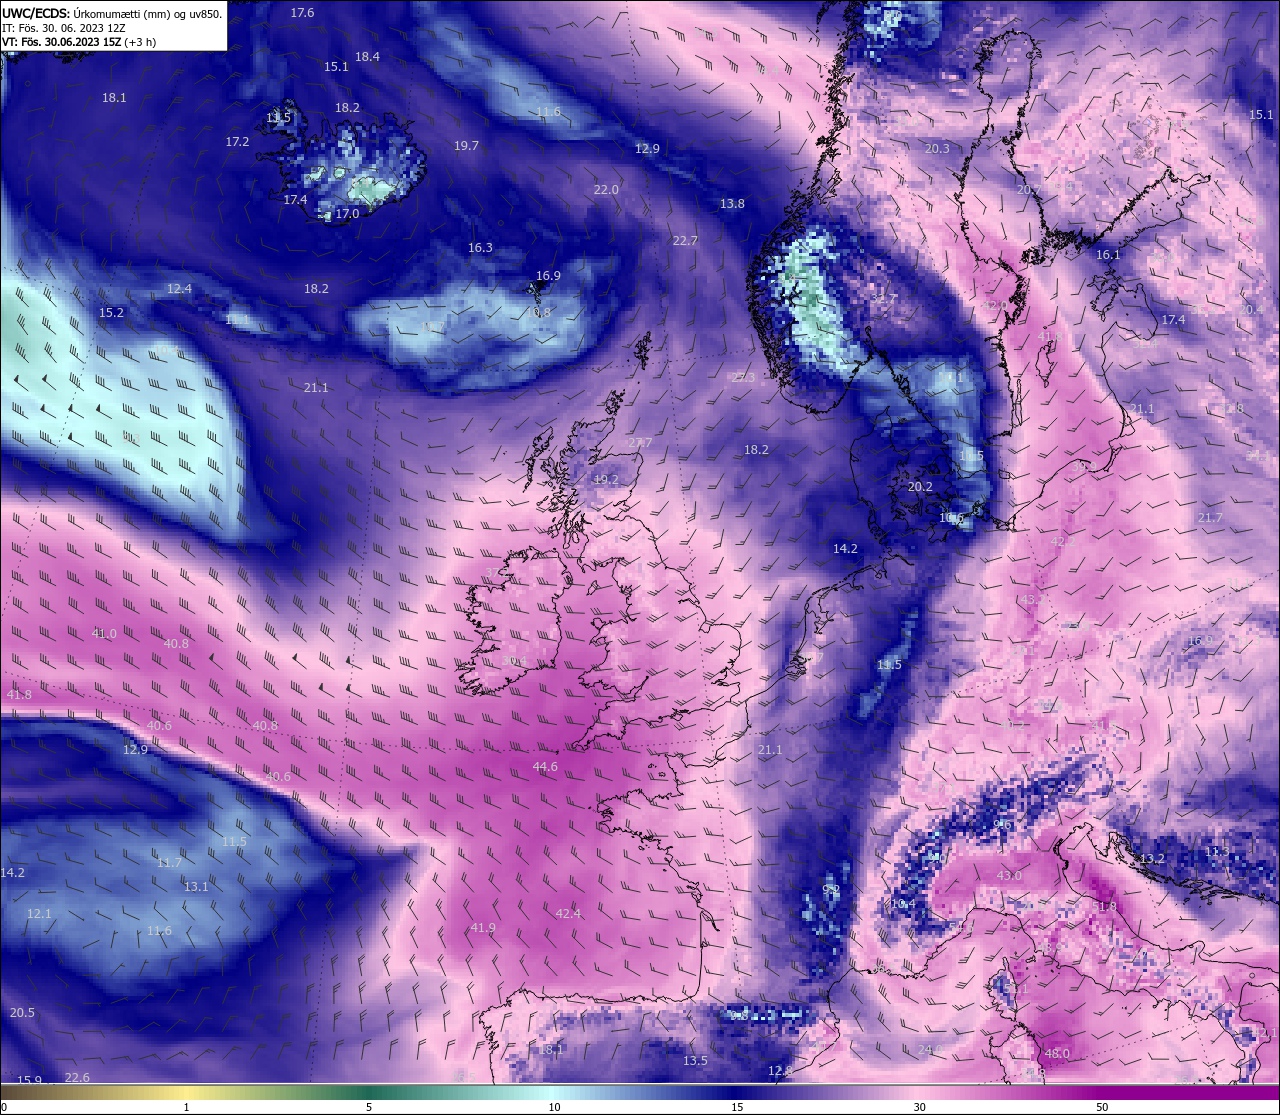This screenshot has height=1115, width=1280.
Task: Click the map value "12.4"
Action: pos(179,289)
